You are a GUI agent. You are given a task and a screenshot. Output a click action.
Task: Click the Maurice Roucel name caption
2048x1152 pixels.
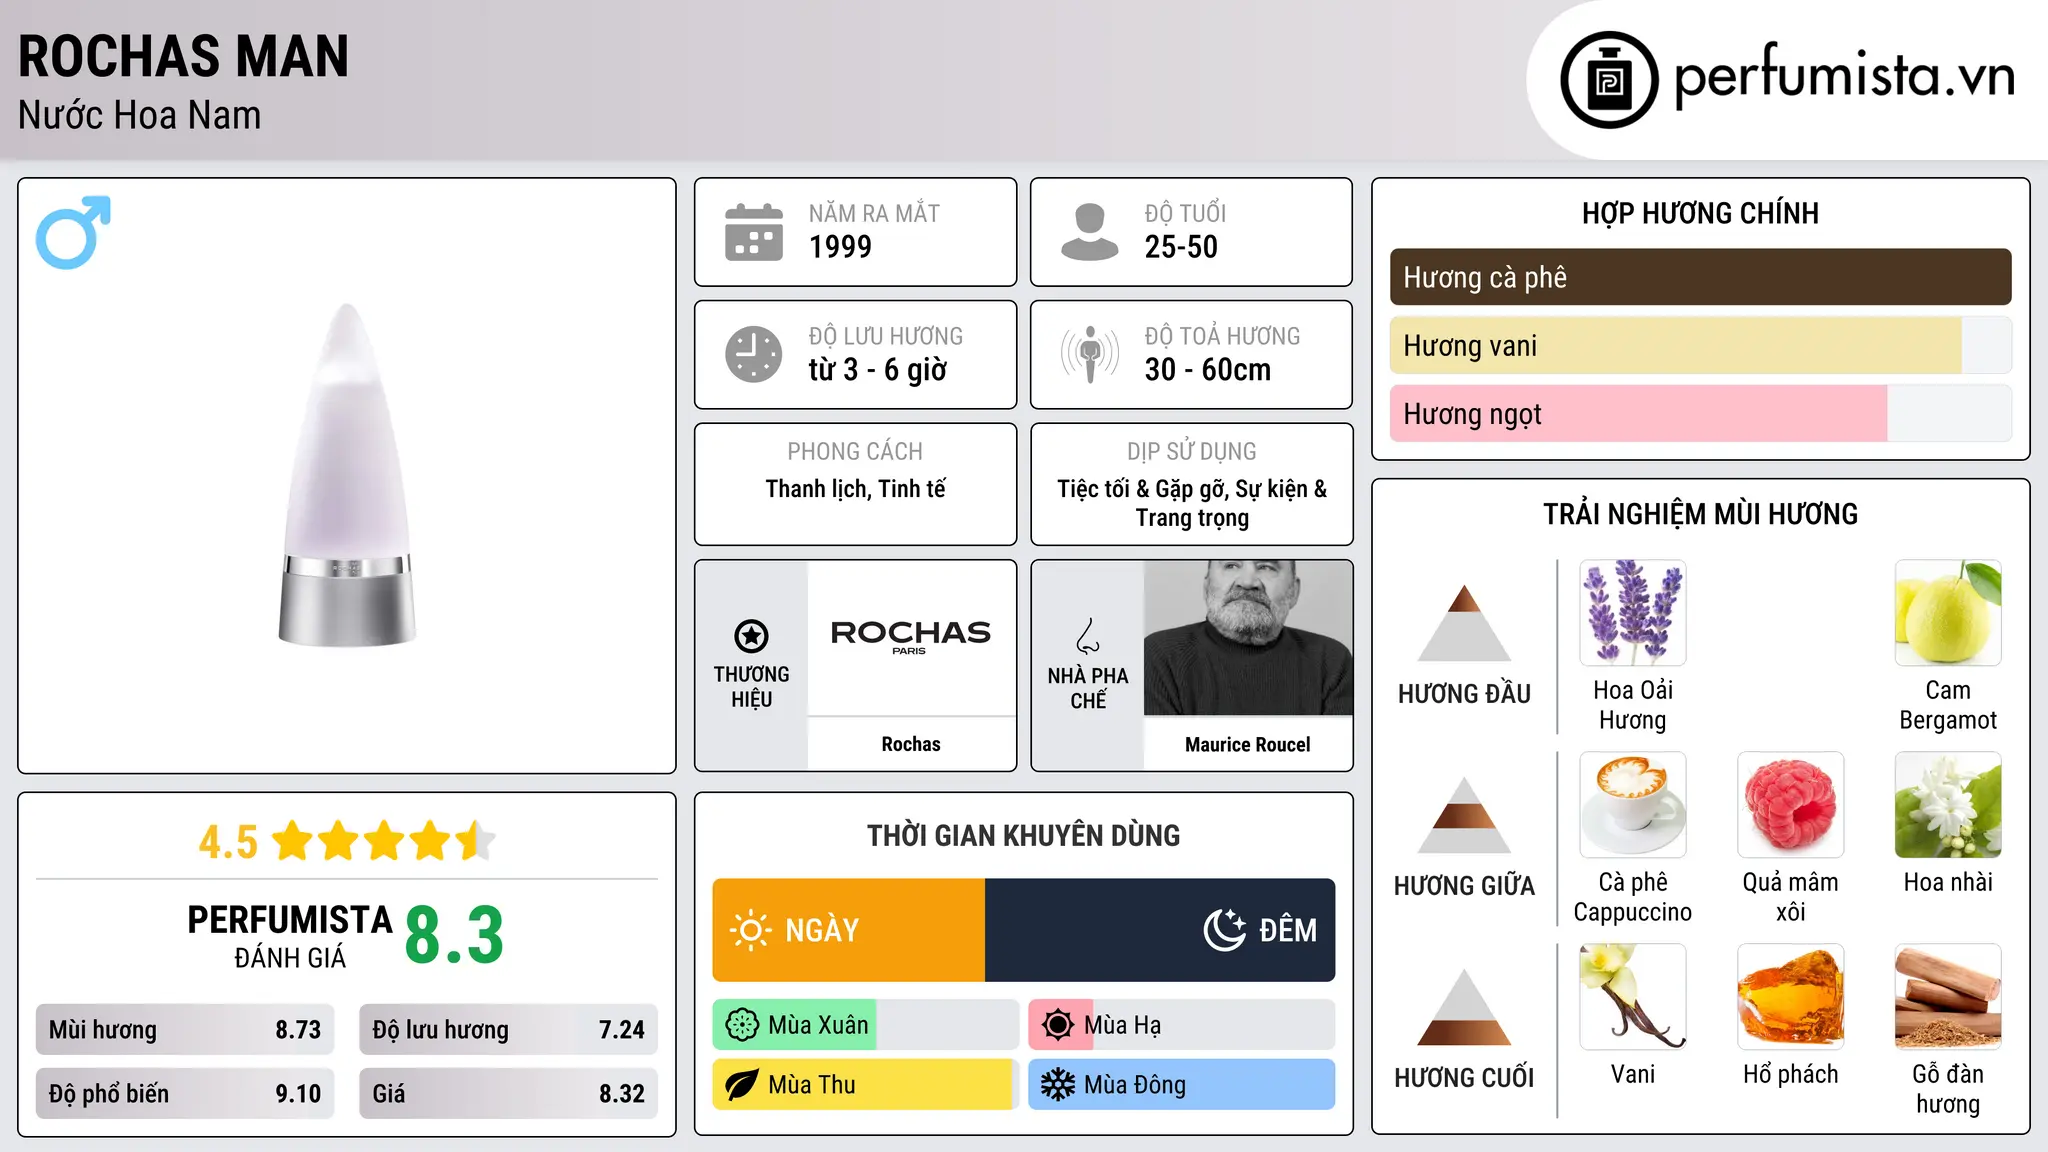click(1248, 744)
